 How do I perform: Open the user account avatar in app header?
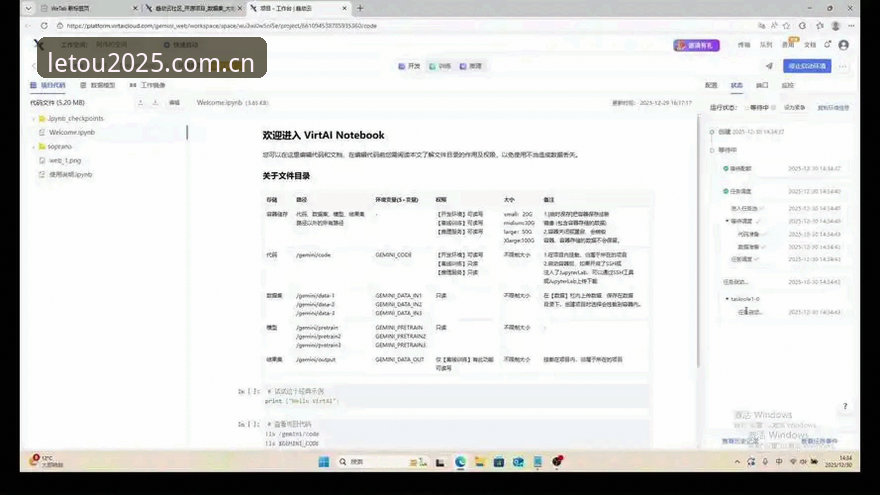(x=844, y=45)
